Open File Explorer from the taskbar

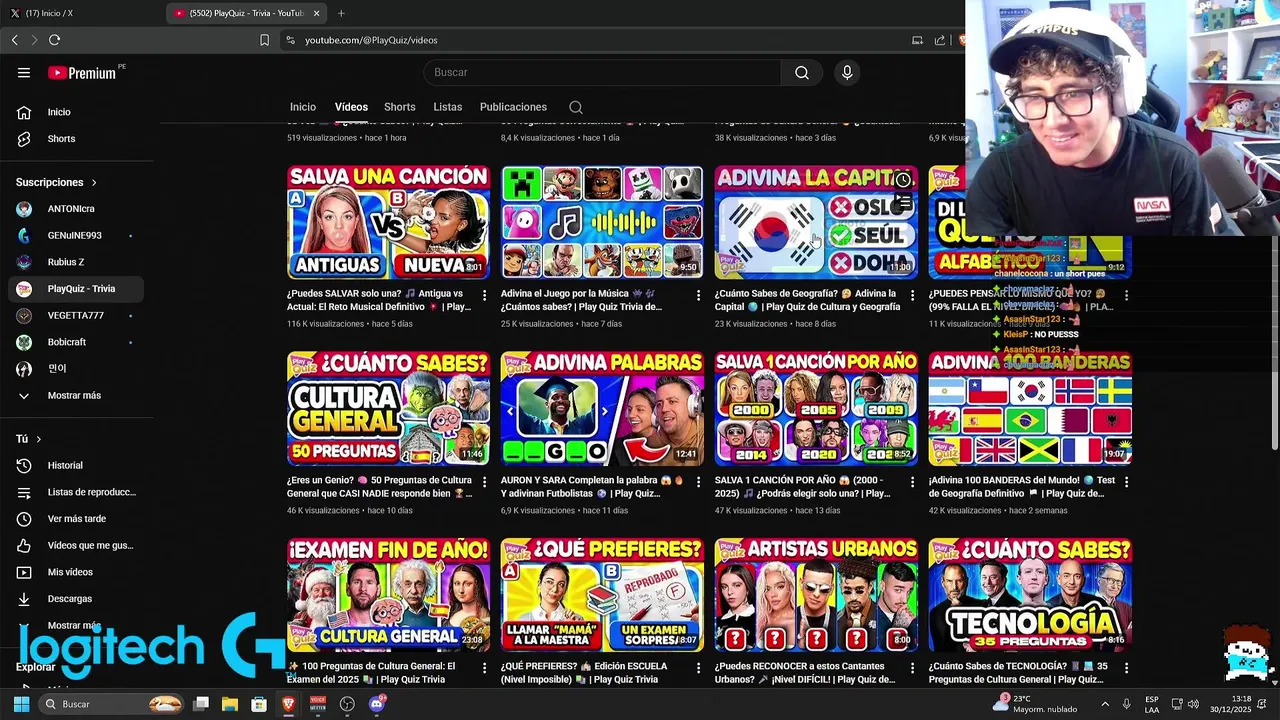(x=230, y=704)
